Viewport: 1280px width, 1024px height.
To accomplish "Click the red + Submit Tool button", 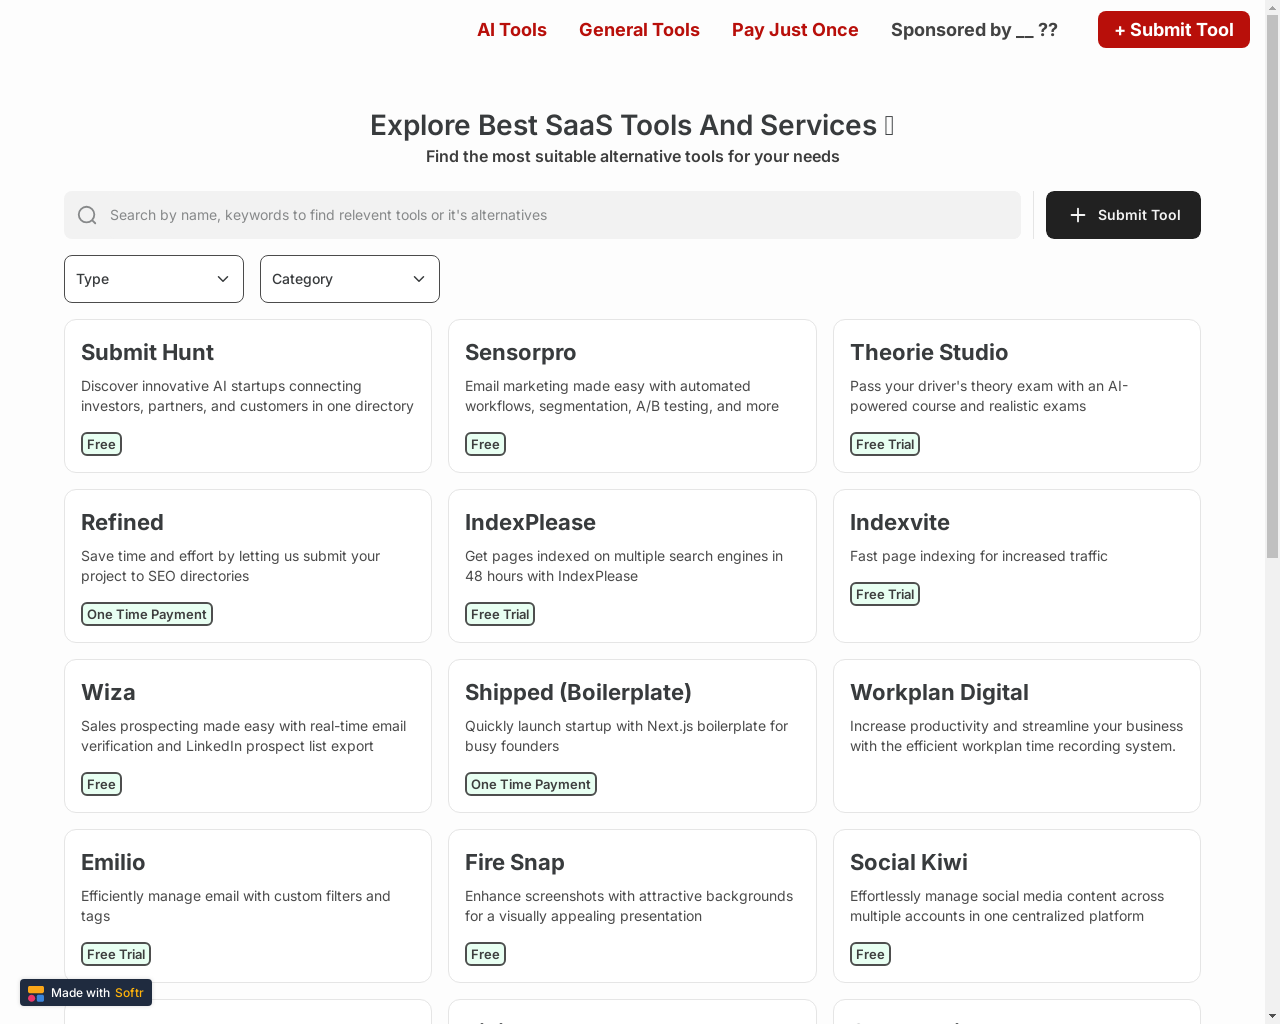I will click(x=1174, y=30).
